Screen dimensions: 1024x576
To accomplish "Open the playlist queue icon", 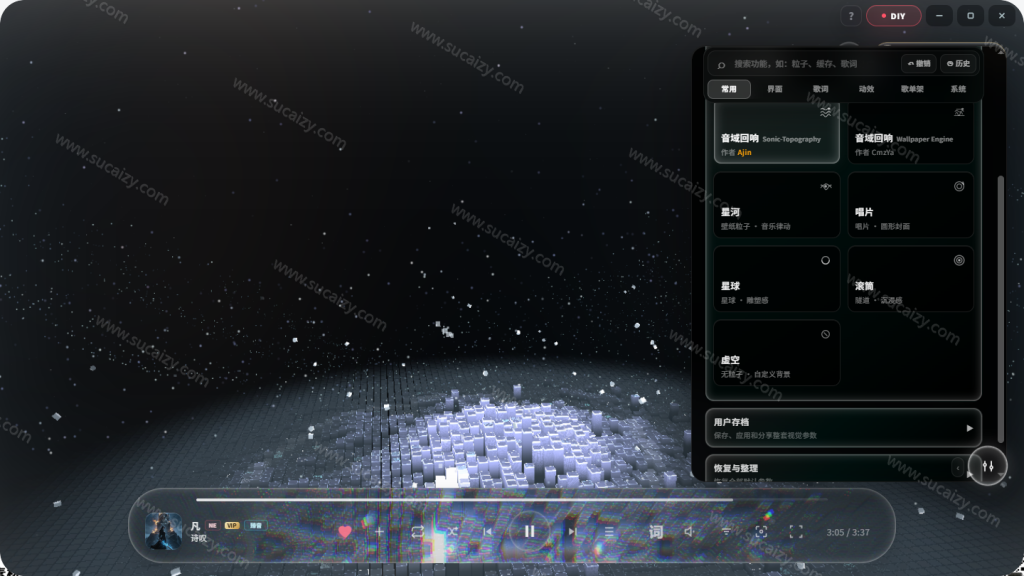I will click(x=609, y=532).
